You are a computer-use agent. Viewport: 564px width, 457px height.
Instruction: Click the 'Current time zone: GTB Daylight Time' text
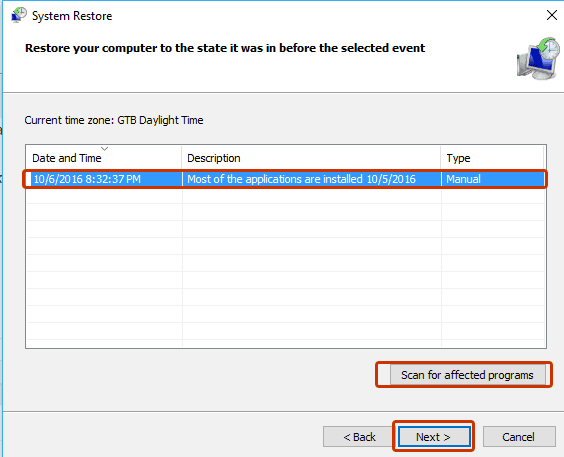pyautogui.click(x=114, y=120)
